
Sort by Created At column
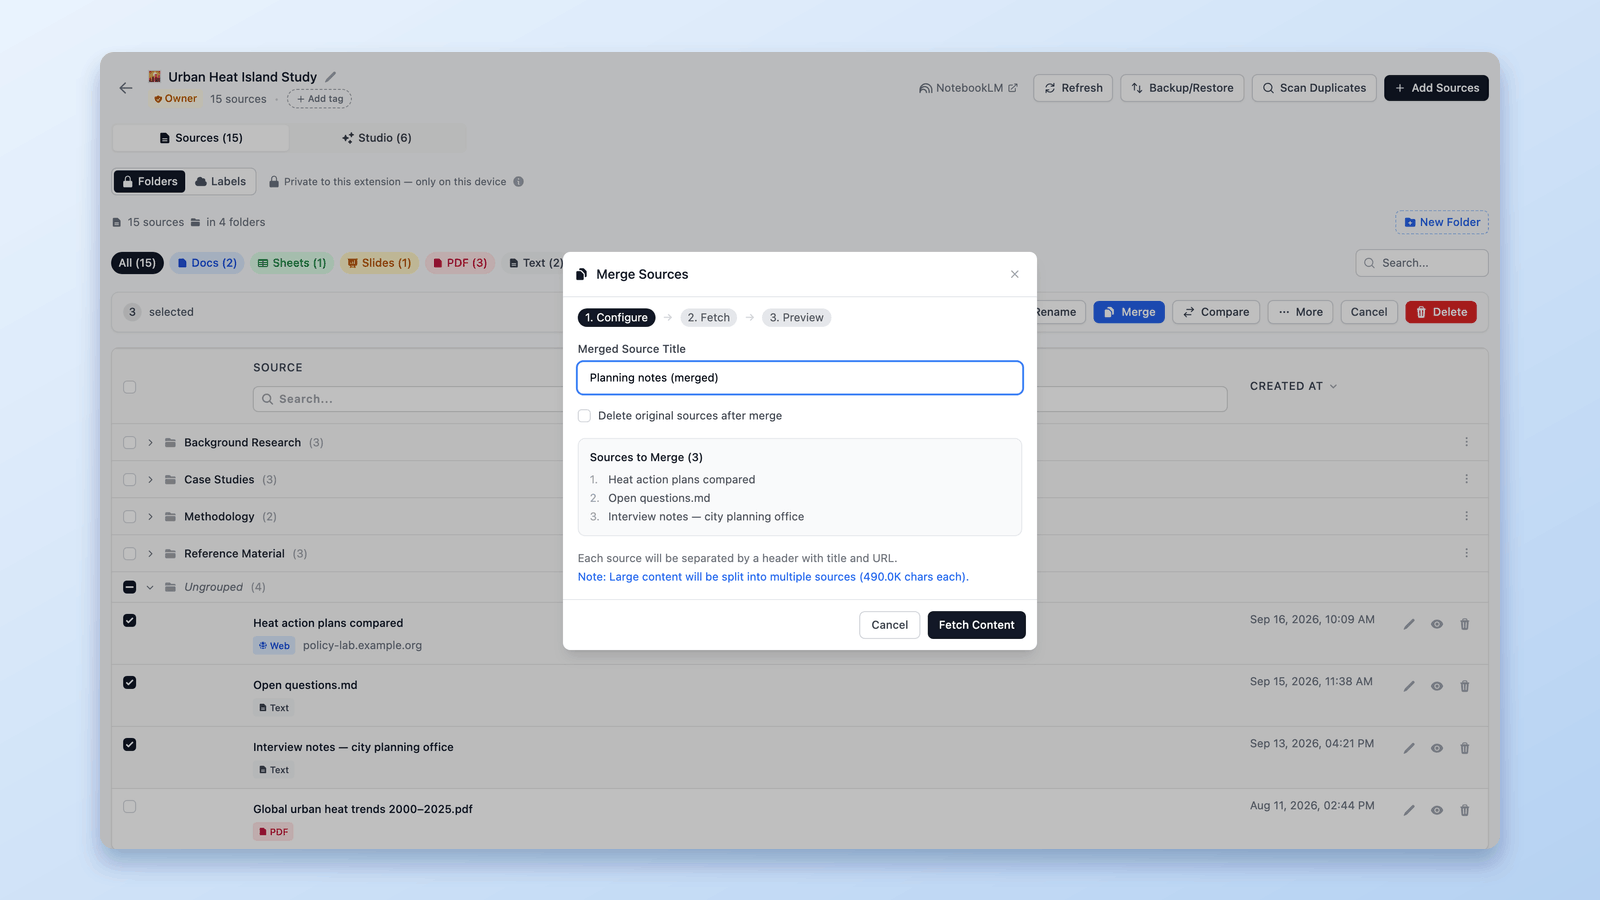[x=1293, y=386]
